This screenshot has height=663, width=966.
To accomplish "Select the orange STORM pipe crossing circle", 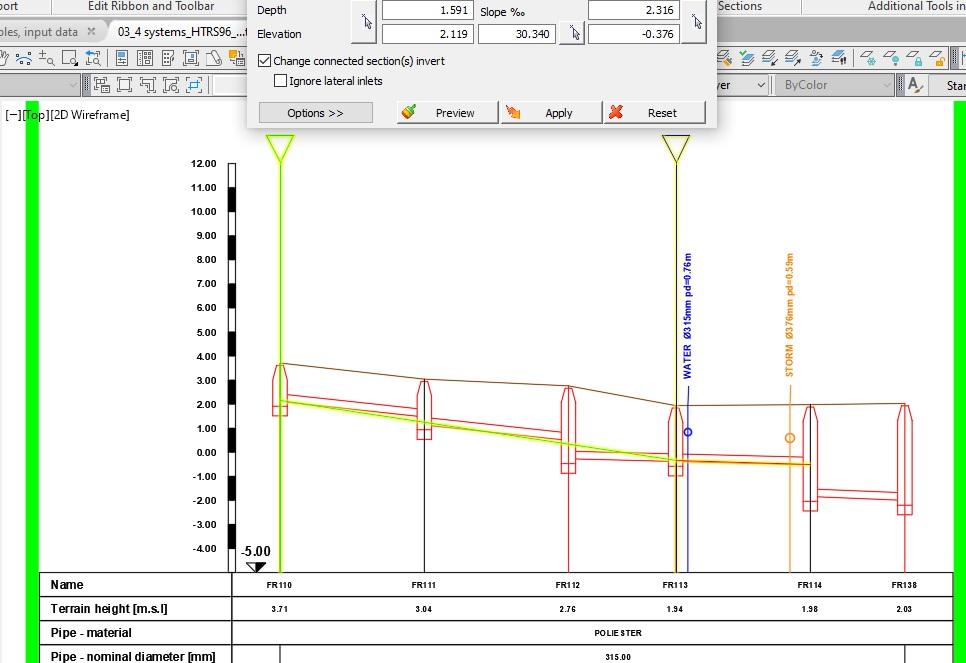I will [x=790, y=438].
